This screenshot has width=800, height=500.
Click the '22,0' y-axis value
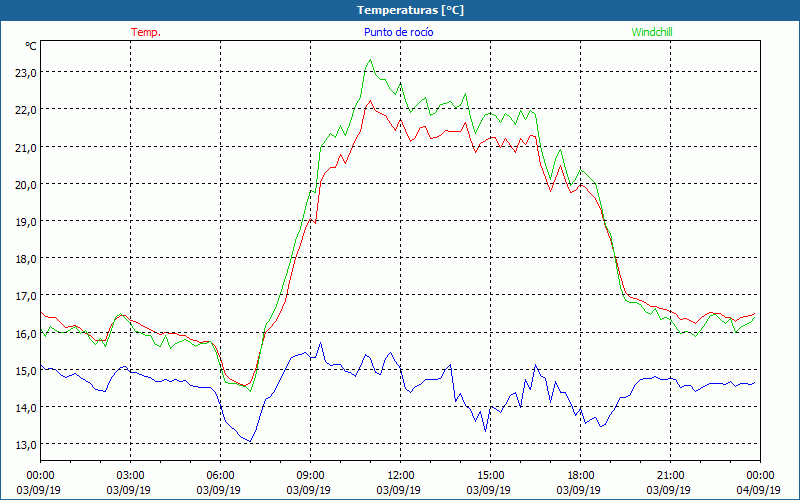26,110
